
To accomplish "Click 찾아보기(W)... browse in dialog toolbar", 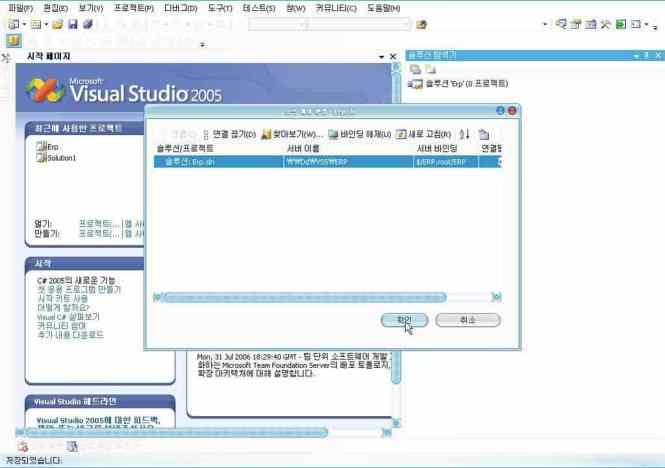I will 292,135.
